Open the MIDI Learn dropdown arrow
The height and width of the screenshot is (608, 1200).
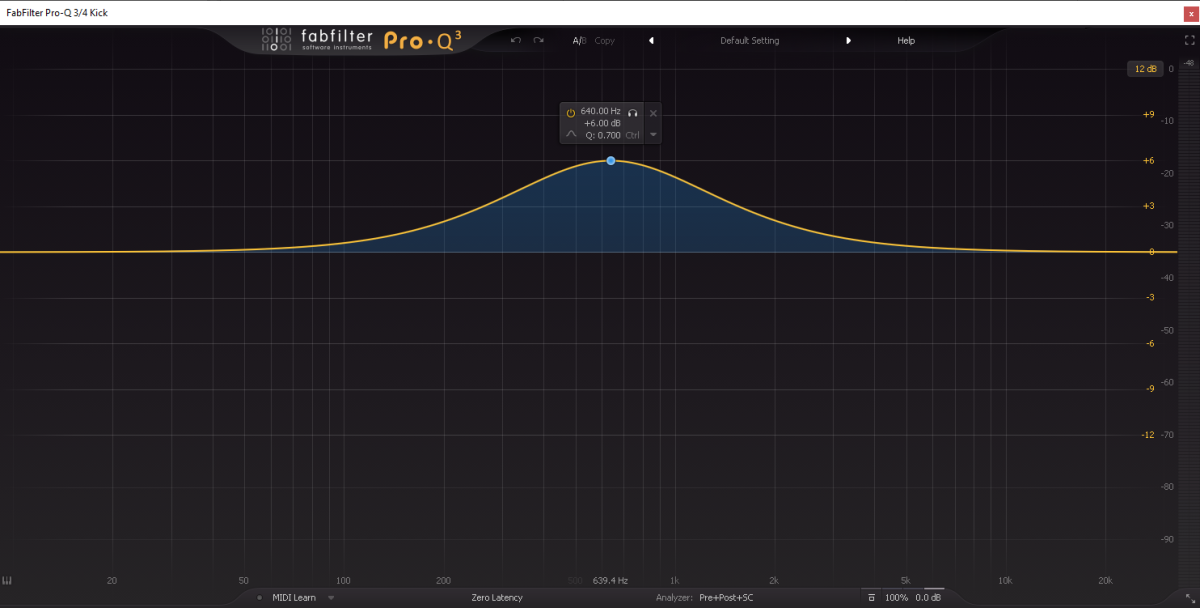(x=331, y=598)
